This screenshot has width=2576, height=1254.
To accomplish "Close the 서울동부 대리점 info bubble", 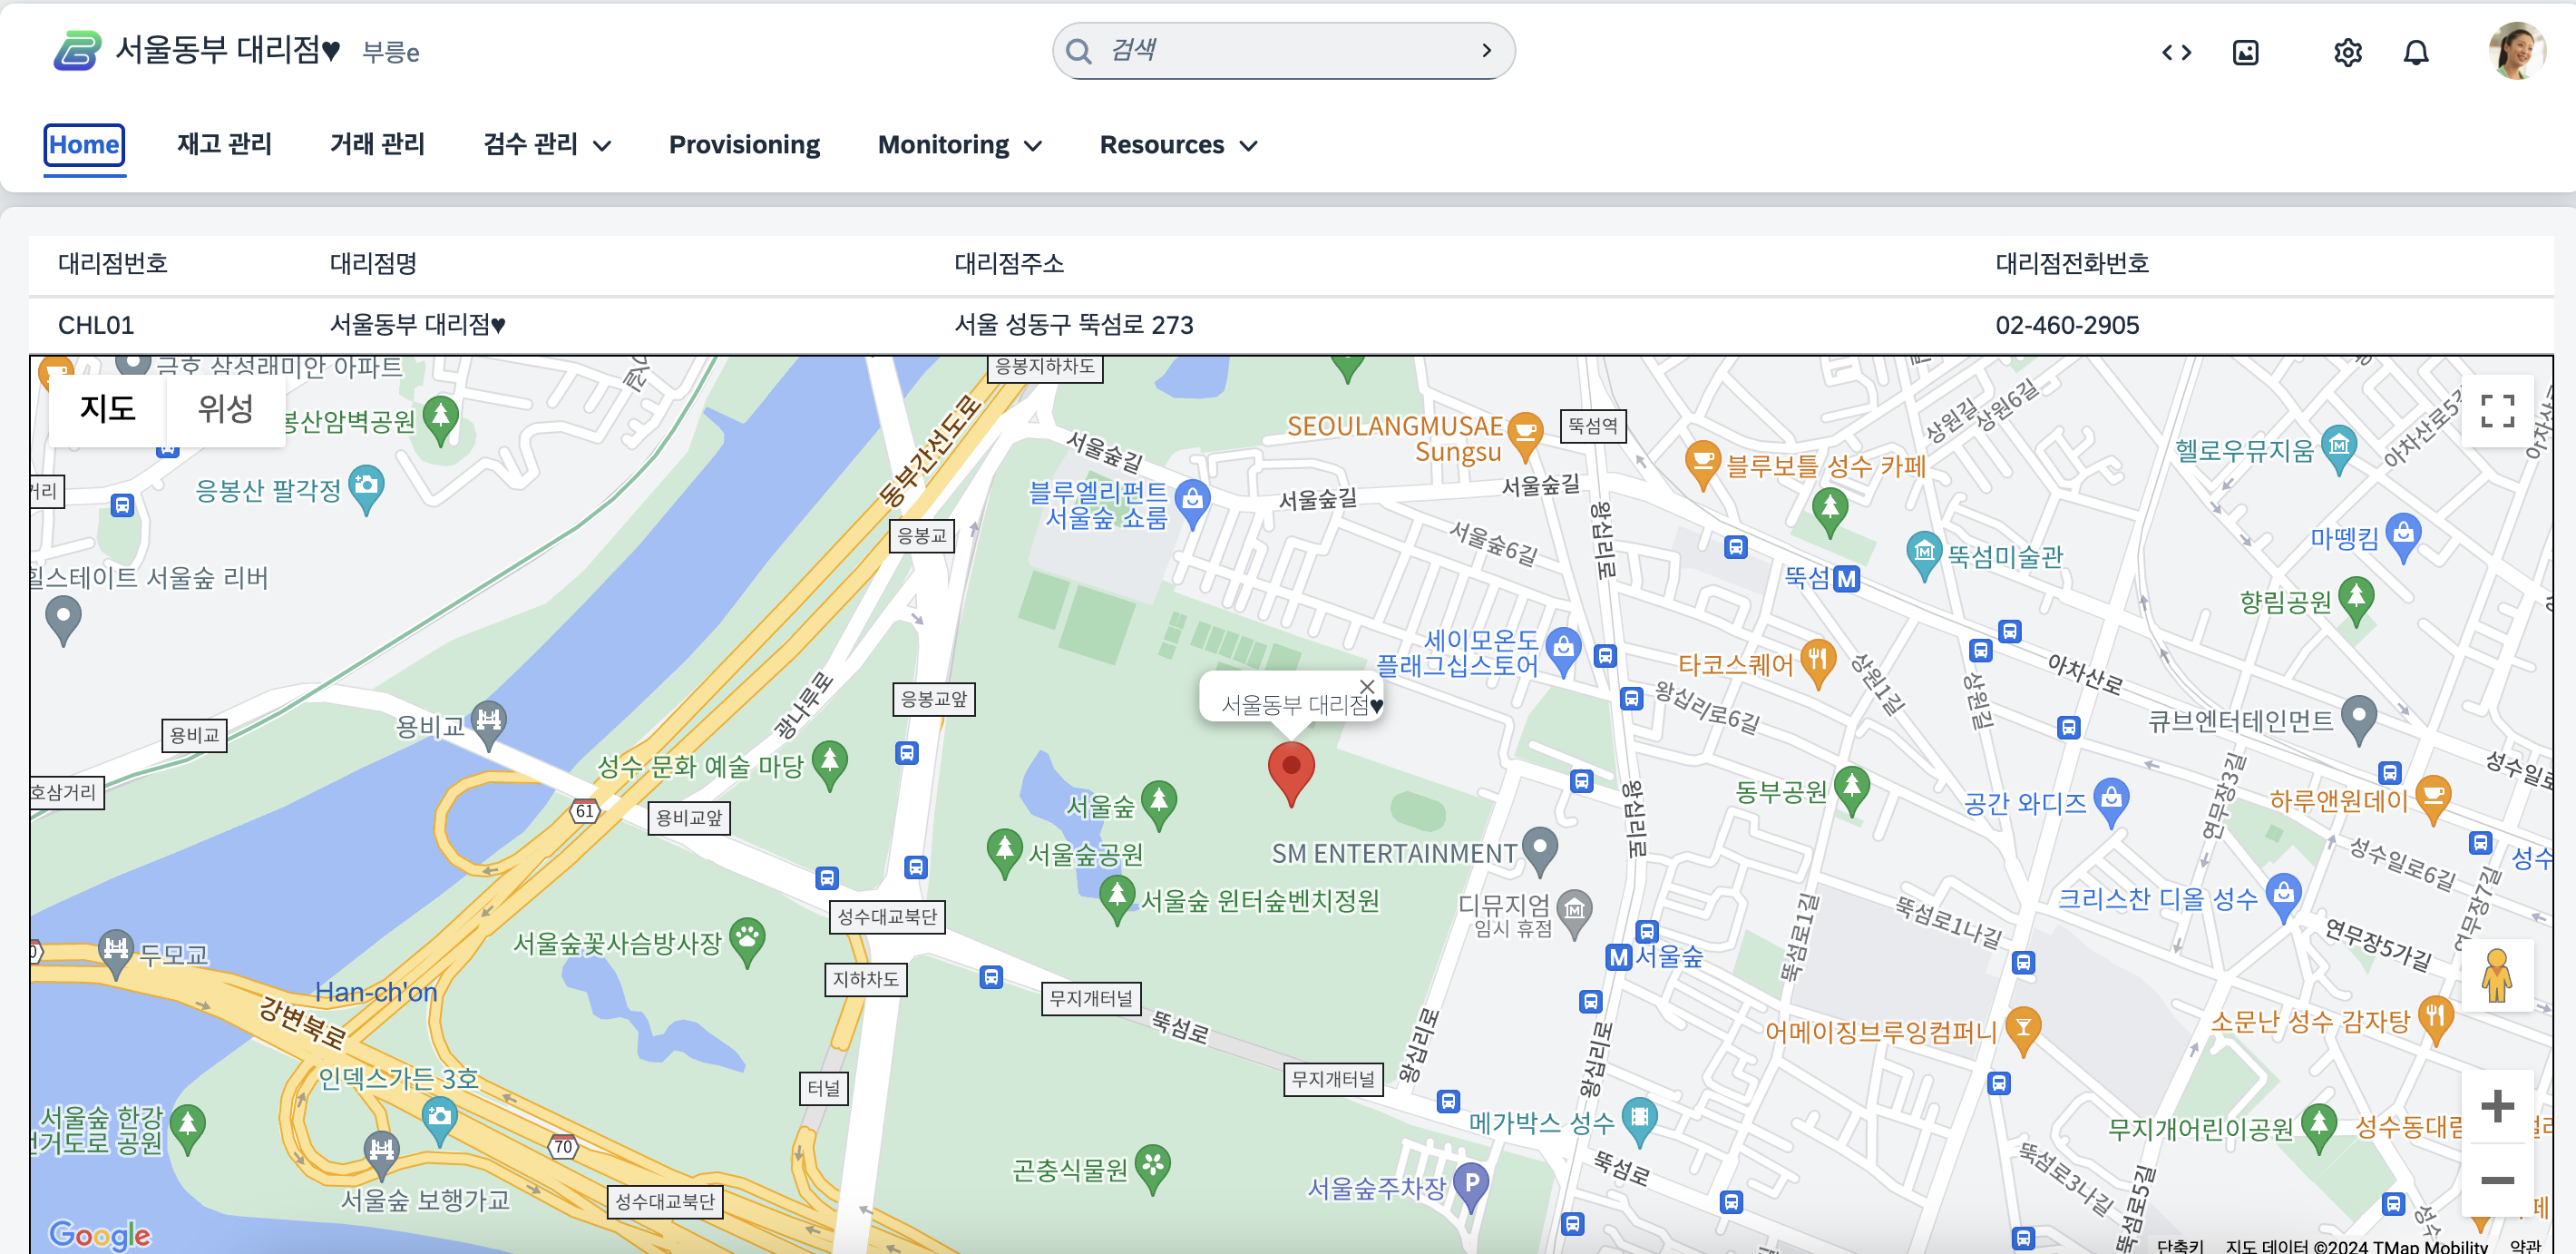I will (1366, 686).
